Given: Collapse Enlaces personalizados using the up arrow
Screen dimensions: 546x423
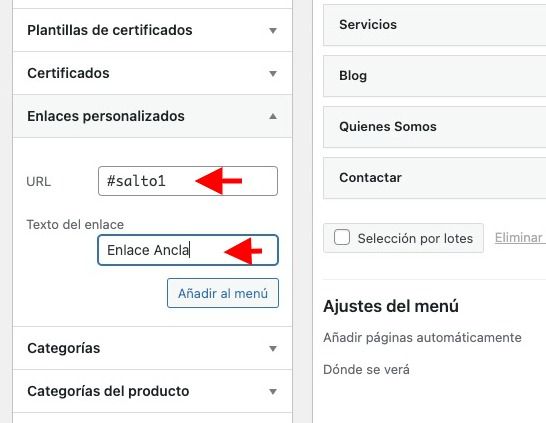Looking at the screenshot, I should point(273,116).
